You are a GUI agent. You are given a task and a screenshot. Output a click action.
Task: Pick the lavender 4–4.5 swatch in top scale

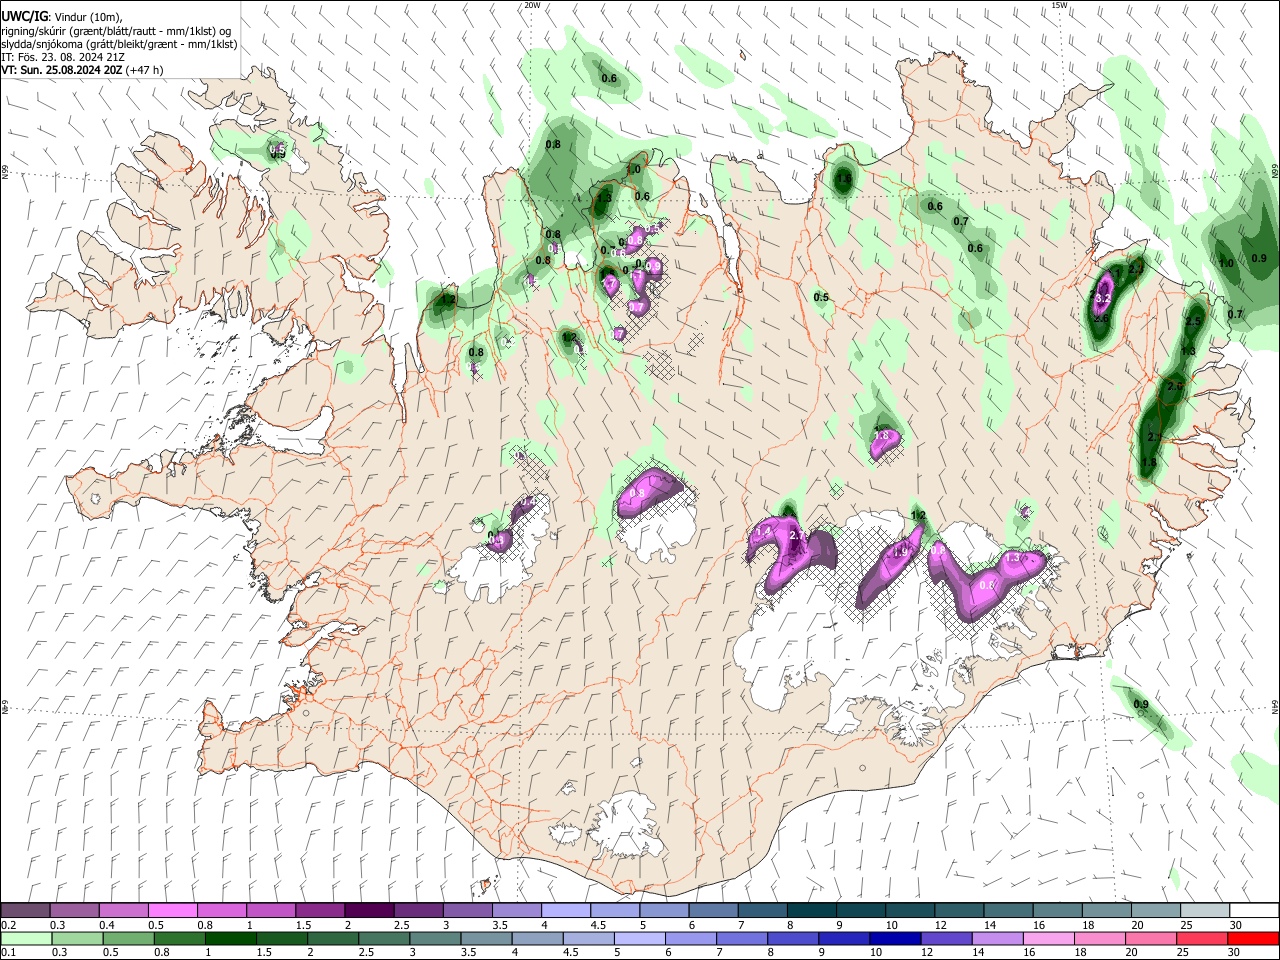tap(566, 911)
